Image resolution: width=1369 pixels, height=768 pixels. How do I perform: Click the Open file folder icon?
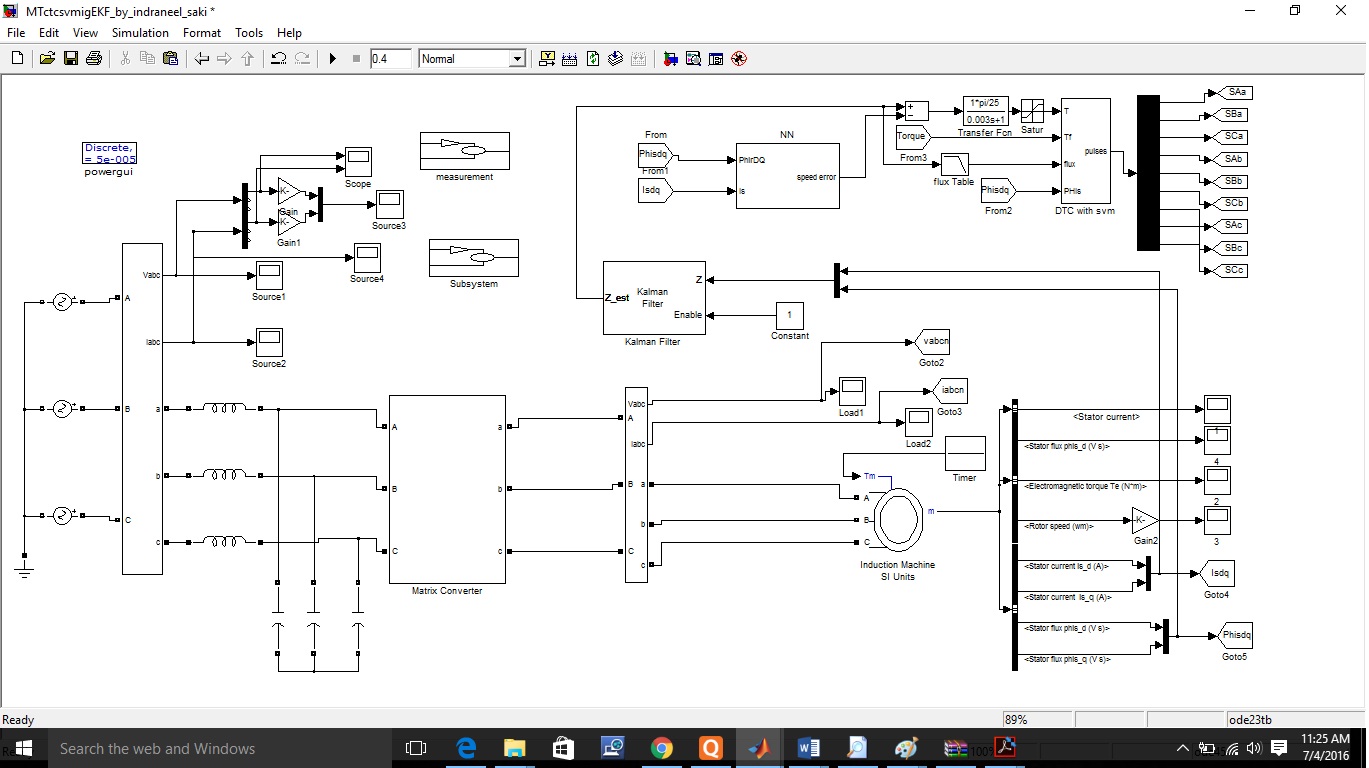point(47,59)
